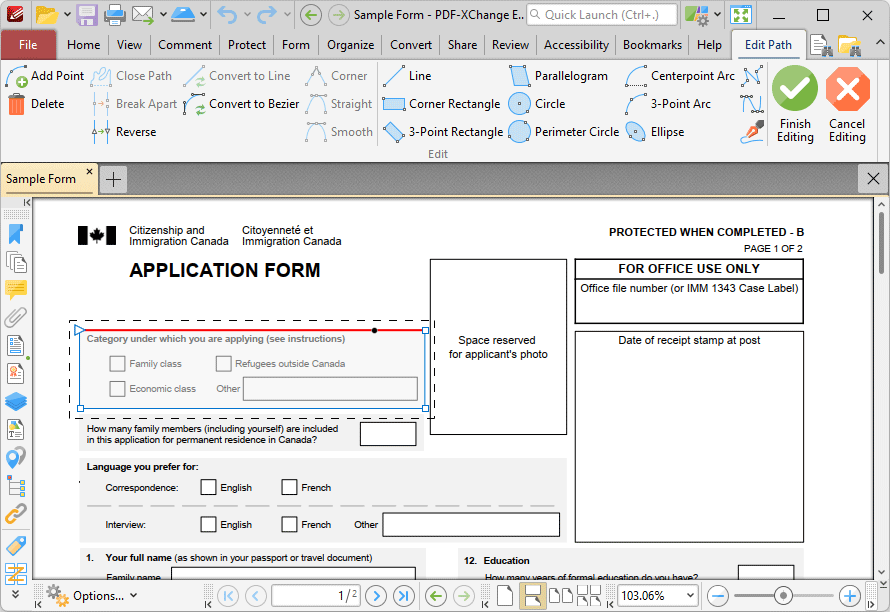Expand the Options dropdown in status bar
This screenshot has height=612, width=890.
click(134, 596)
